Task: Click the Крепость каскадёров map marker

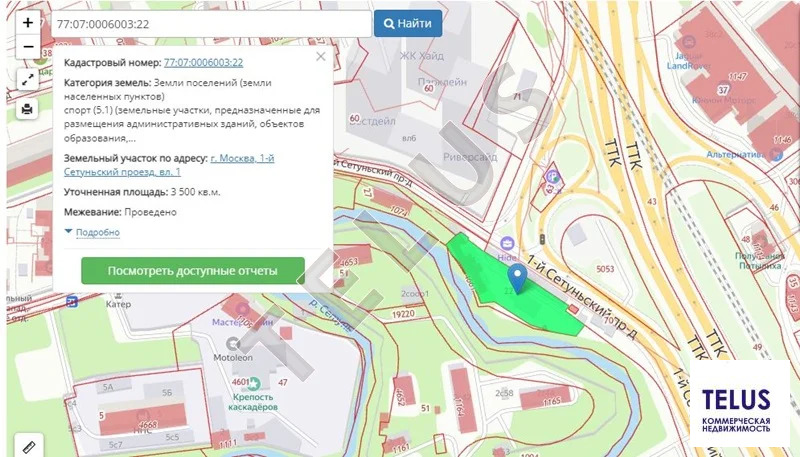Action: (255, 384)
